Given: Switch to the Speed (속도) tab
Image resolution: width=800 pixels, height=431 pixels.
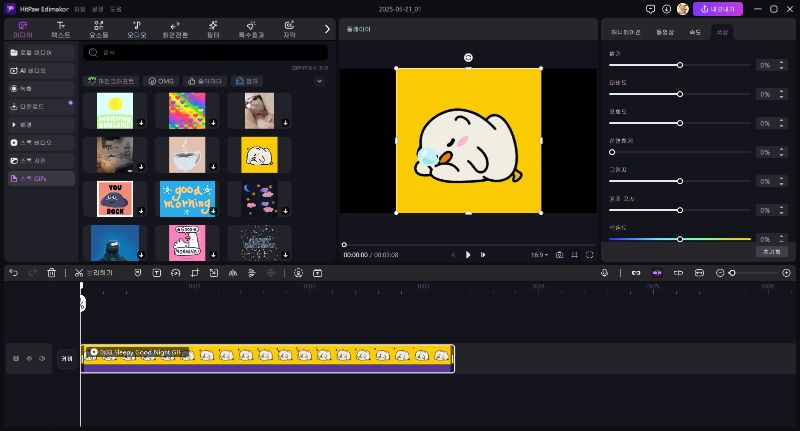Looking at the screenshot, I should tap(695, 32).
